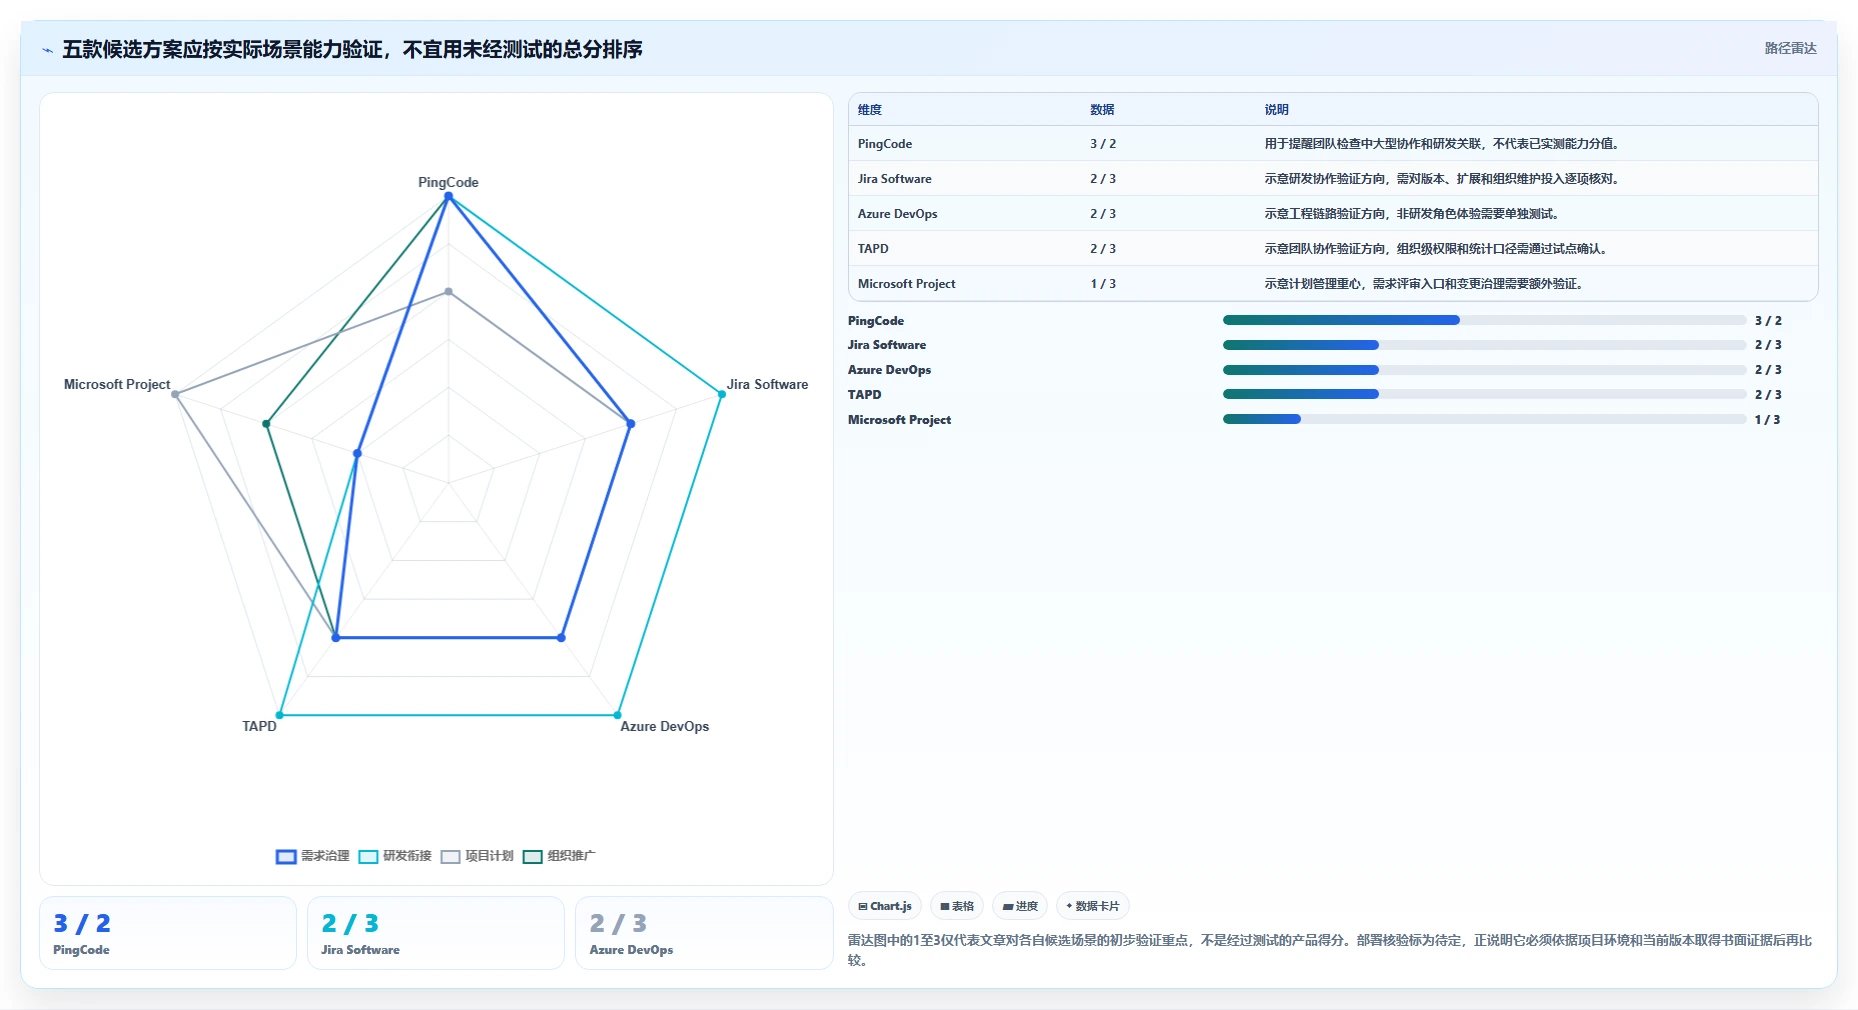1858x1010 pixels.
Task: Click the TAPD axis label on the radar
Action: click(x=259, y=726)
